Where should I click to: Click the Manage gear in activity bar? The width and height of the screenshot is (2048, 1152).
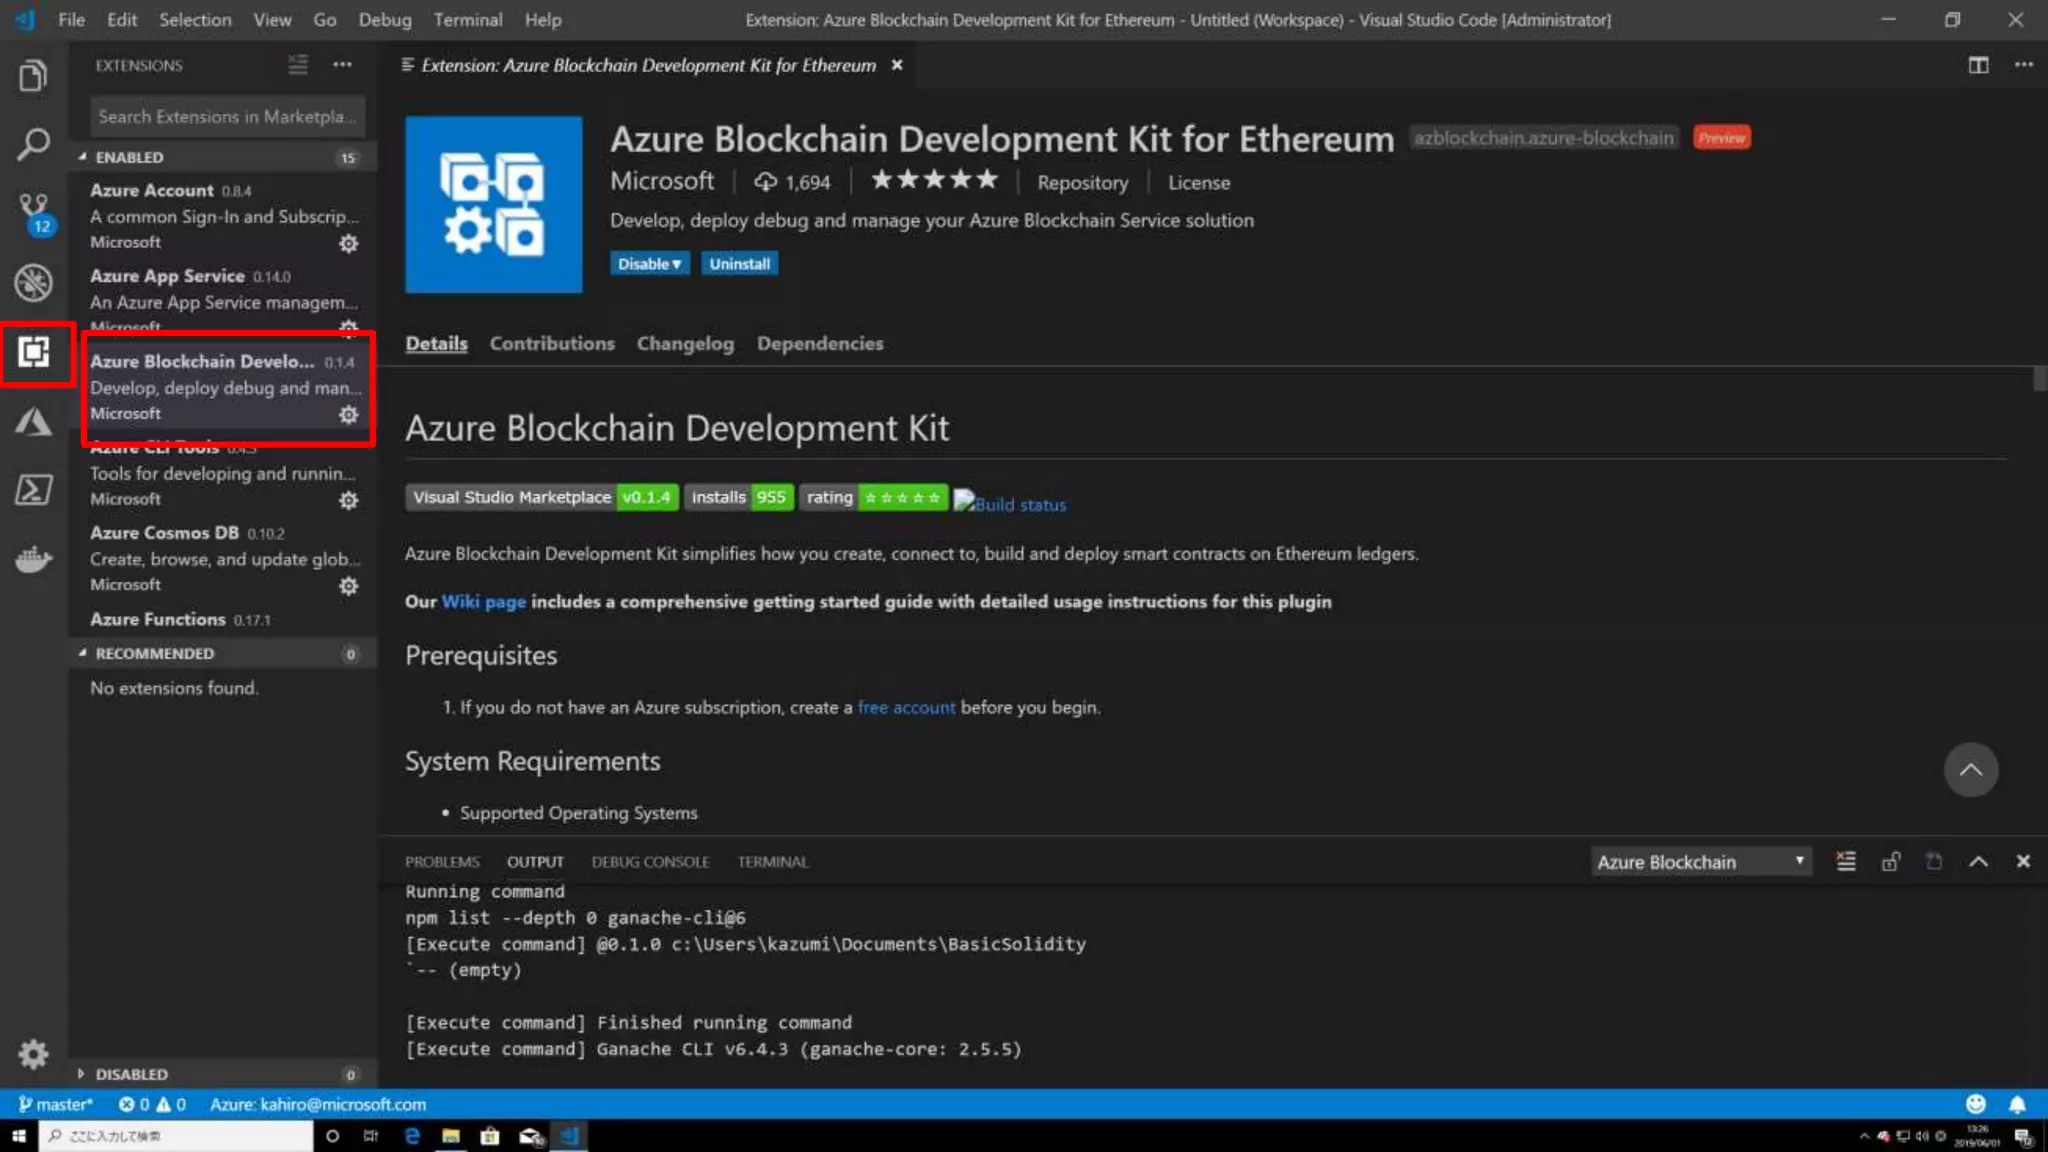pyautogui.click(x=33, y=1053)
